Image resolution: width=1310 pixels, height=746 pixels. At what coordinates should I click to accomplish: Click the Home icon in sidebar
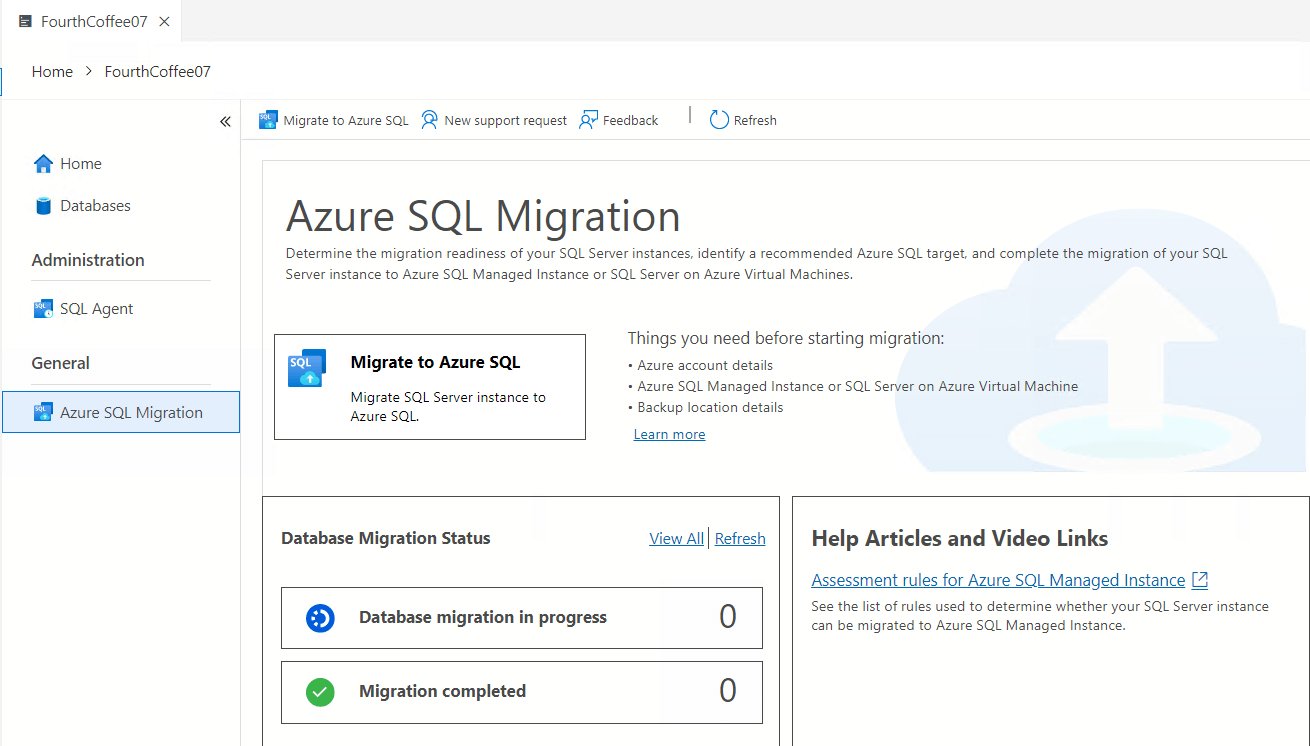43,164
